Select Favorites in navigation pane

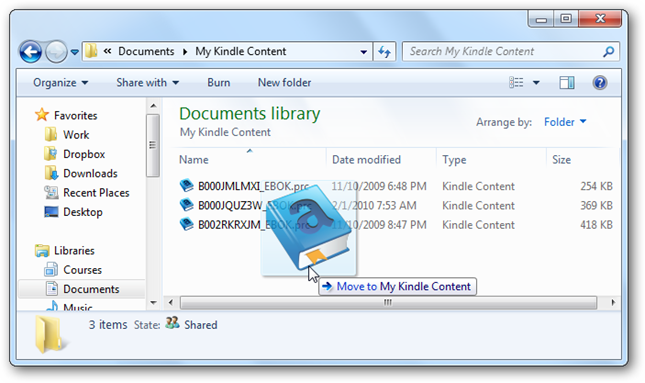(76, 116)
